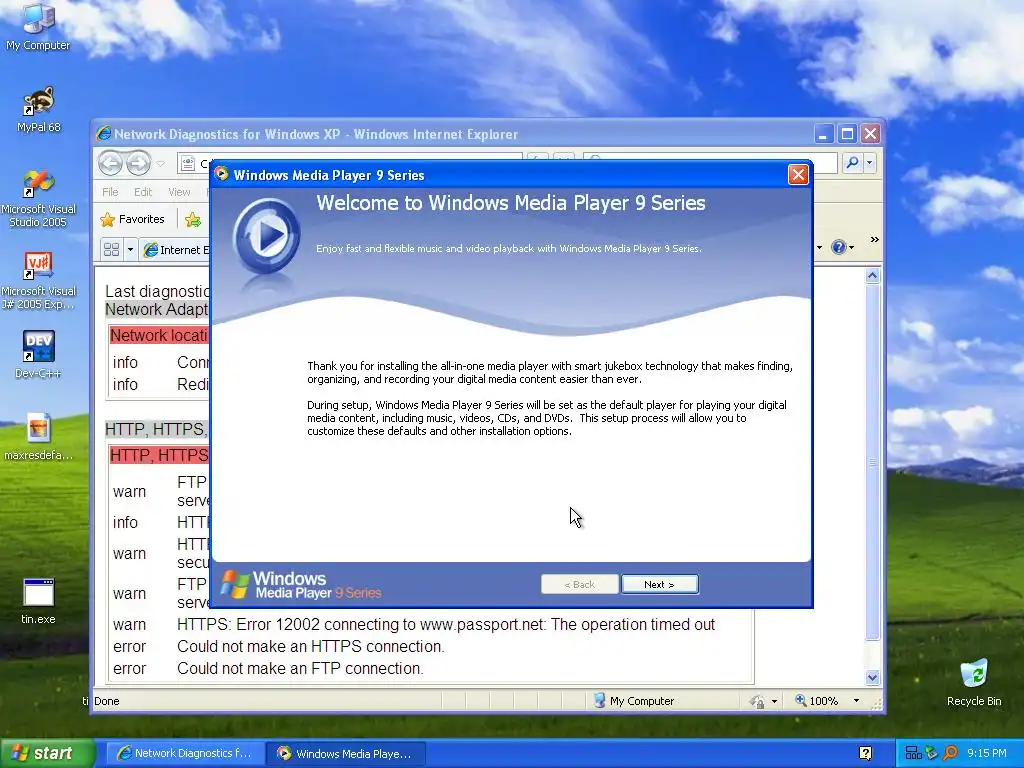The image size is (1024, 768).
Task: Expand the IE command bar overflow chevron
Action: tap(874, 240)
